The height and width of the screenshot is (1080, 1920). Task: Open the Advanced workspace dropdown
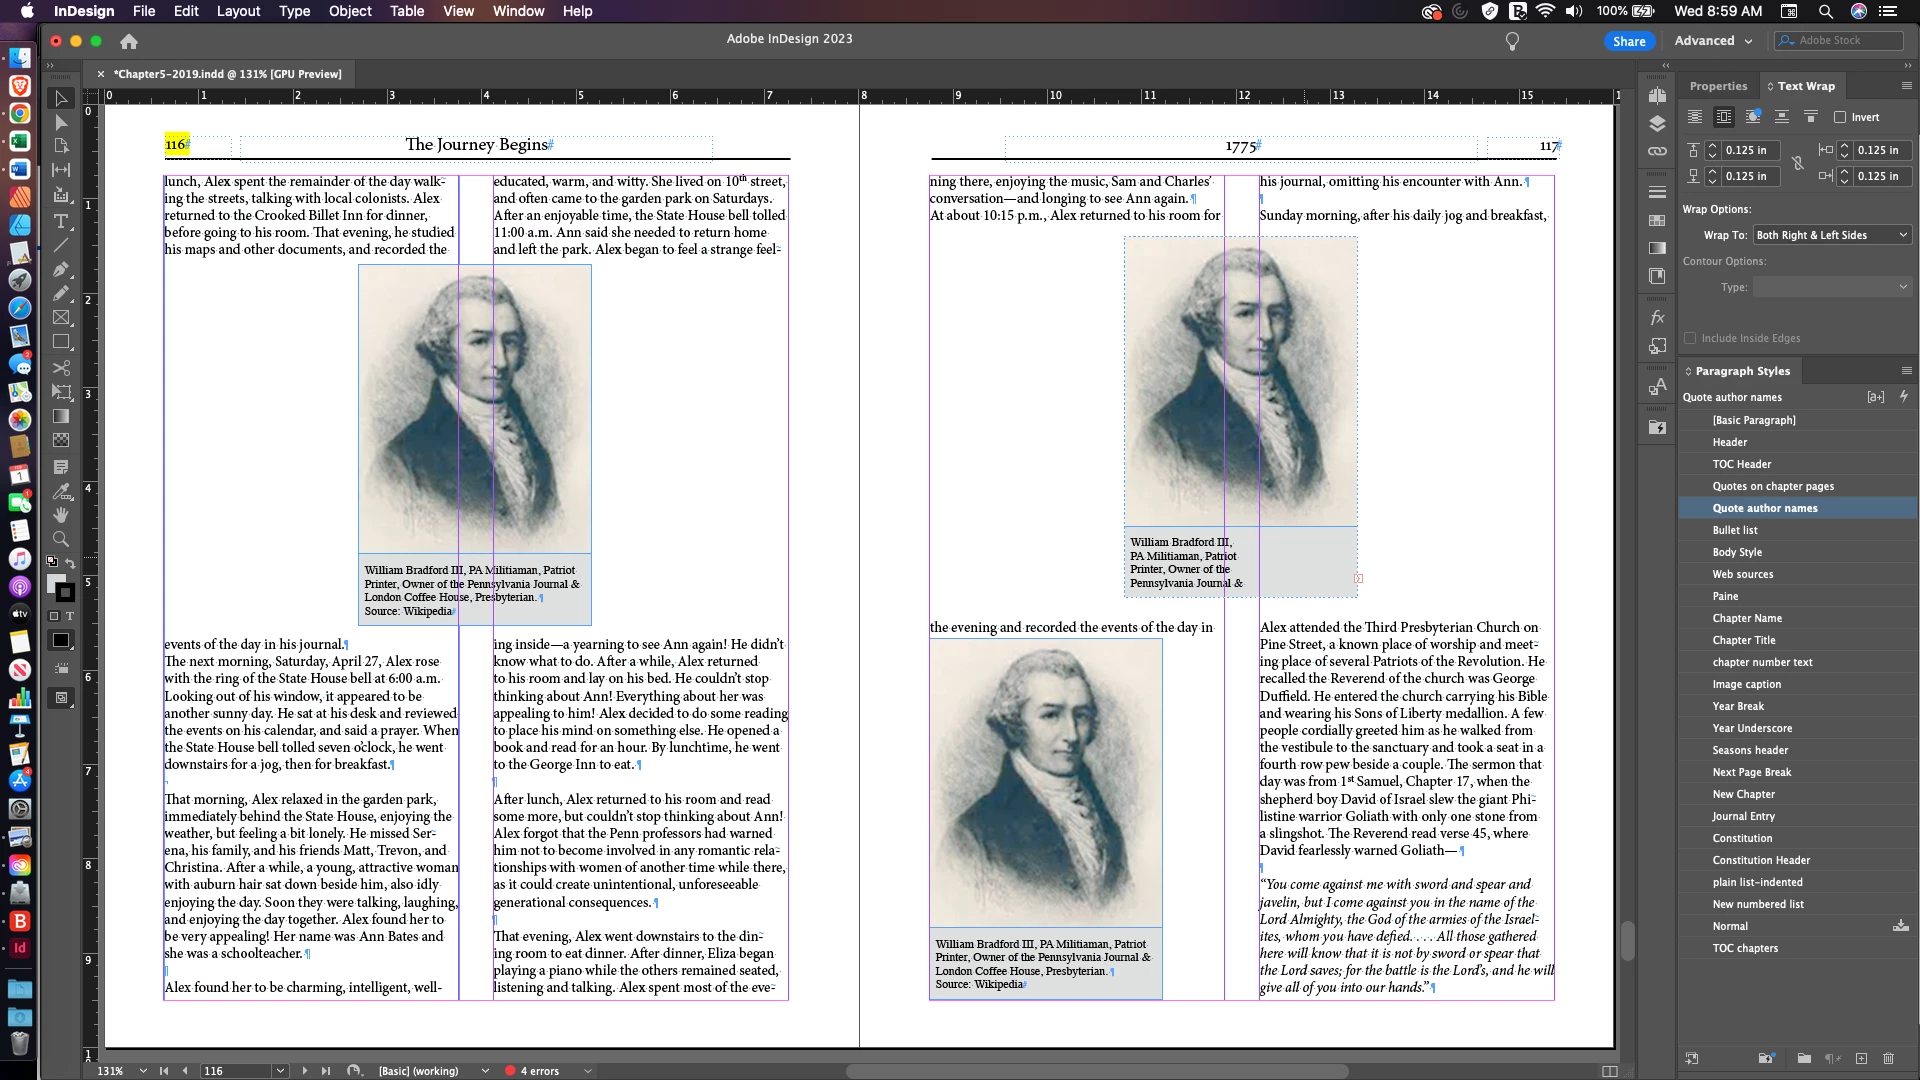(1713, 41)
